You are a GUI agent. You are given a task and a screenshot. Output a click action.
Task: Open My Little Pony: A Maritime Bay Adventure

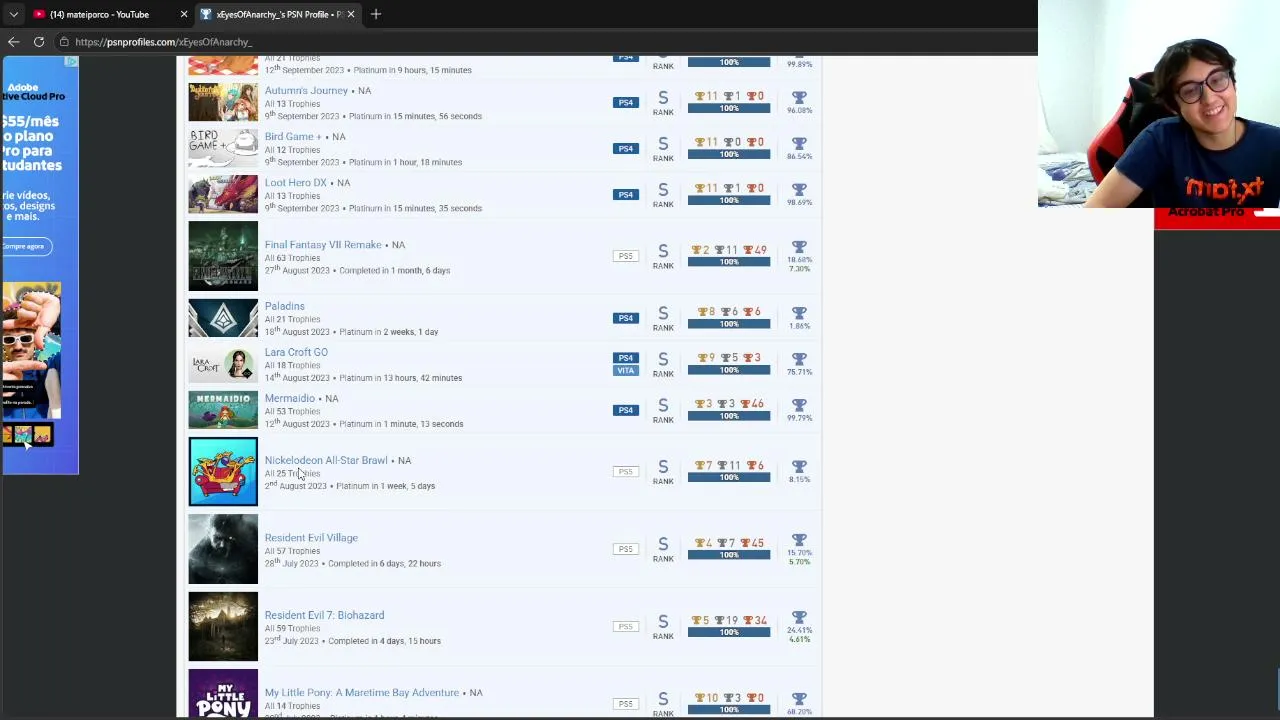click(361, 693)
